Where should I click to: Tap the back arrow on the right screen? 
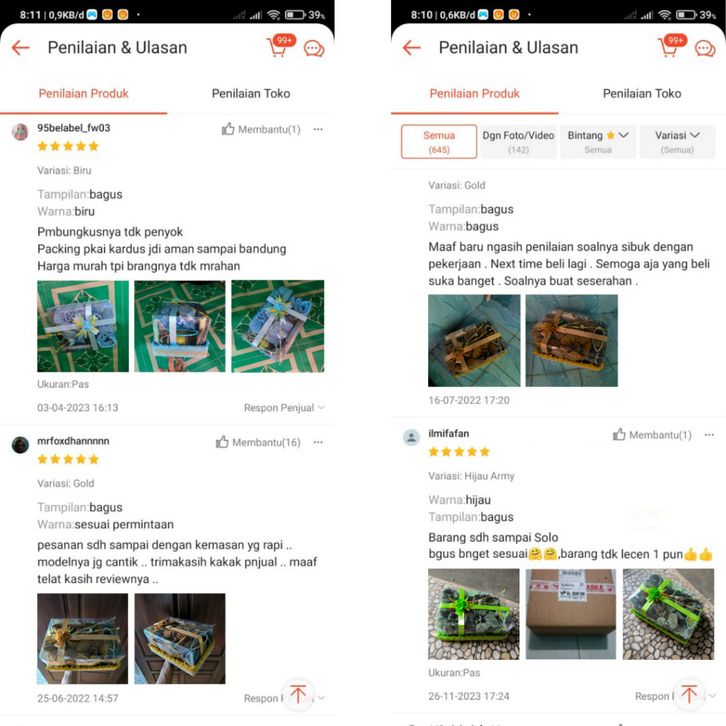(412, 48)
